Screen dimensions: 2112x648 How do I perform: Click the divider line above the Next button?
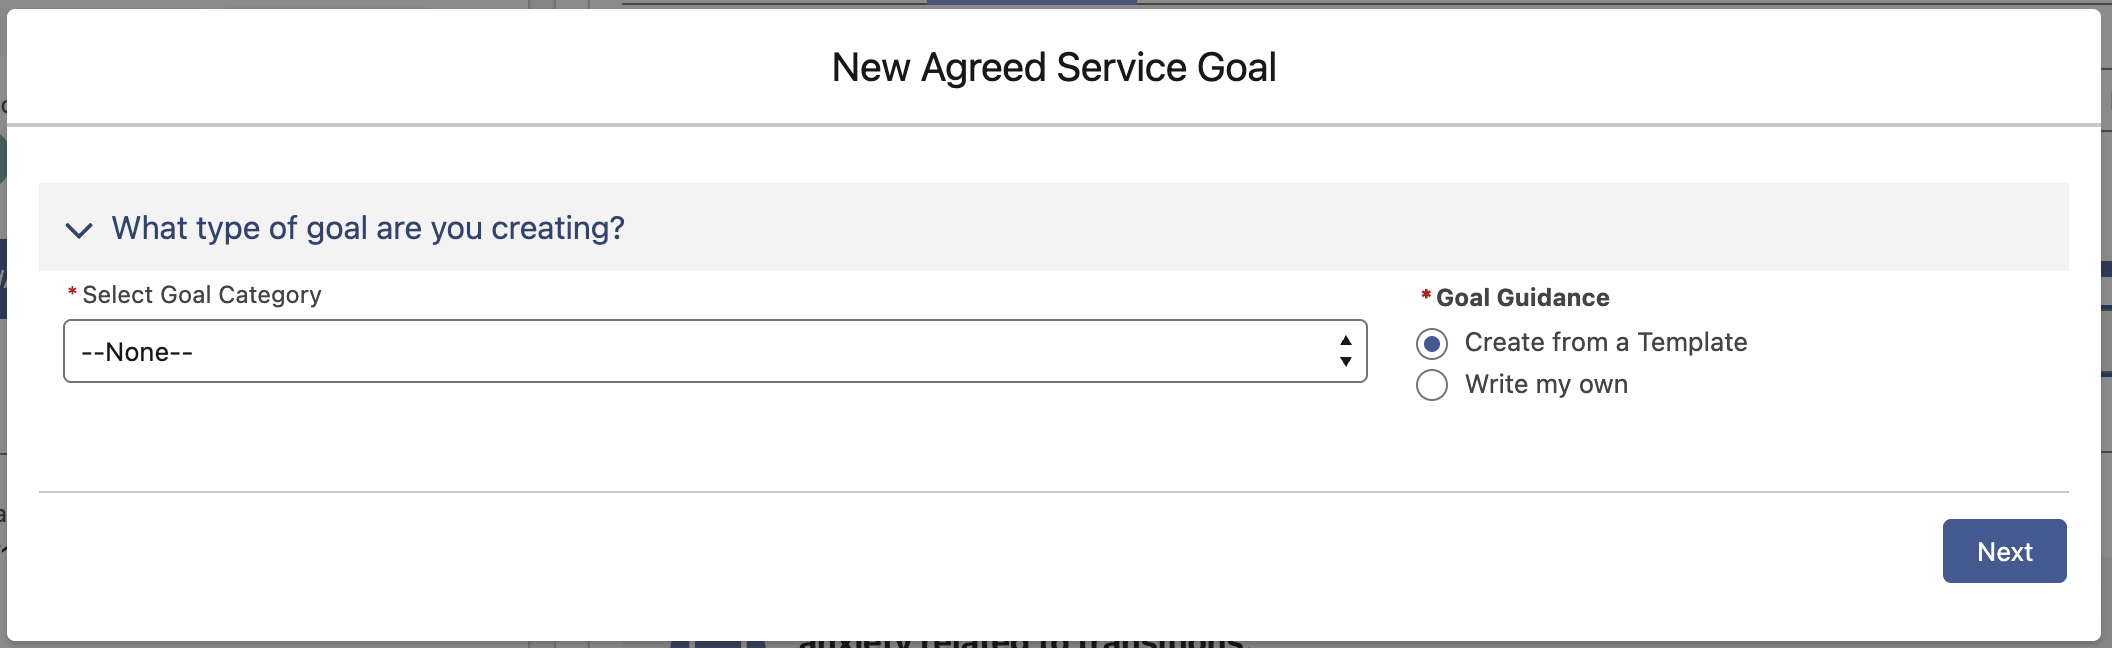[1054, 490]
